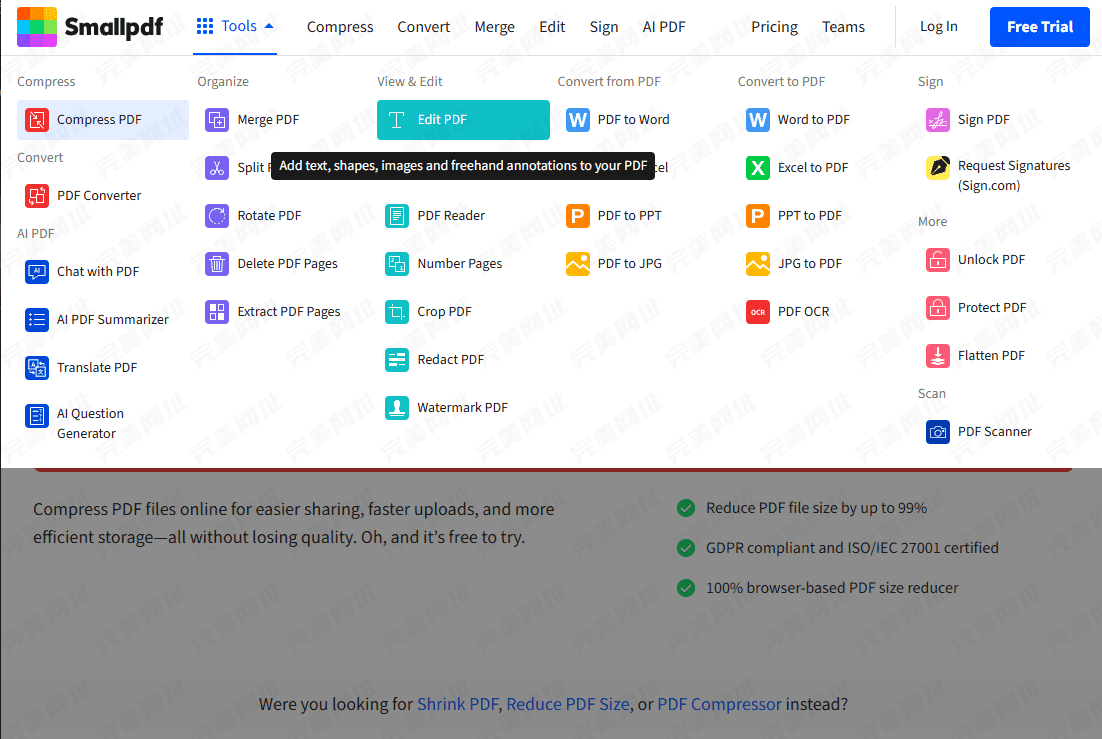Click the PDF to PPT icon

pos(578,215)
